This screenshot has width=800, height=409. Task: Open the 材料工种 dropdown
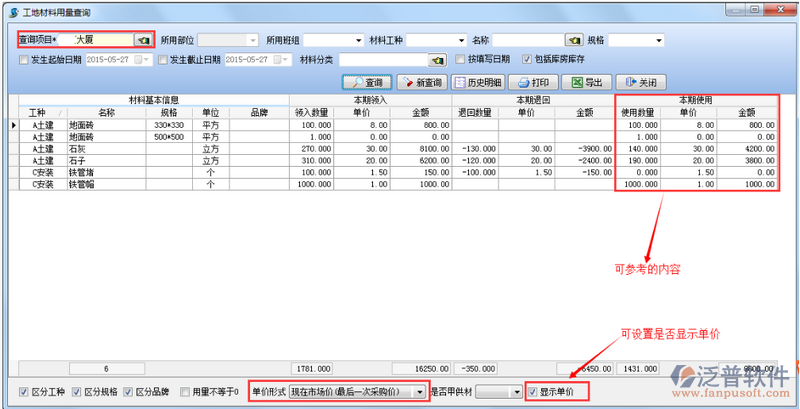point(462,41)
